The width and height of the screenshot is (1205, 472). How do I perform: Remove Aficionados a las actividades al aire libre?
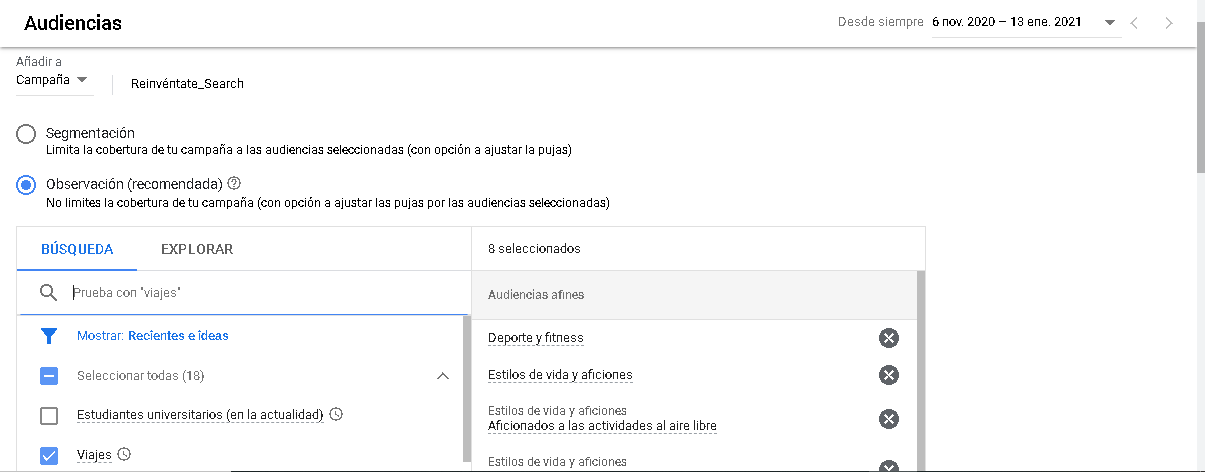pos(888,418)
